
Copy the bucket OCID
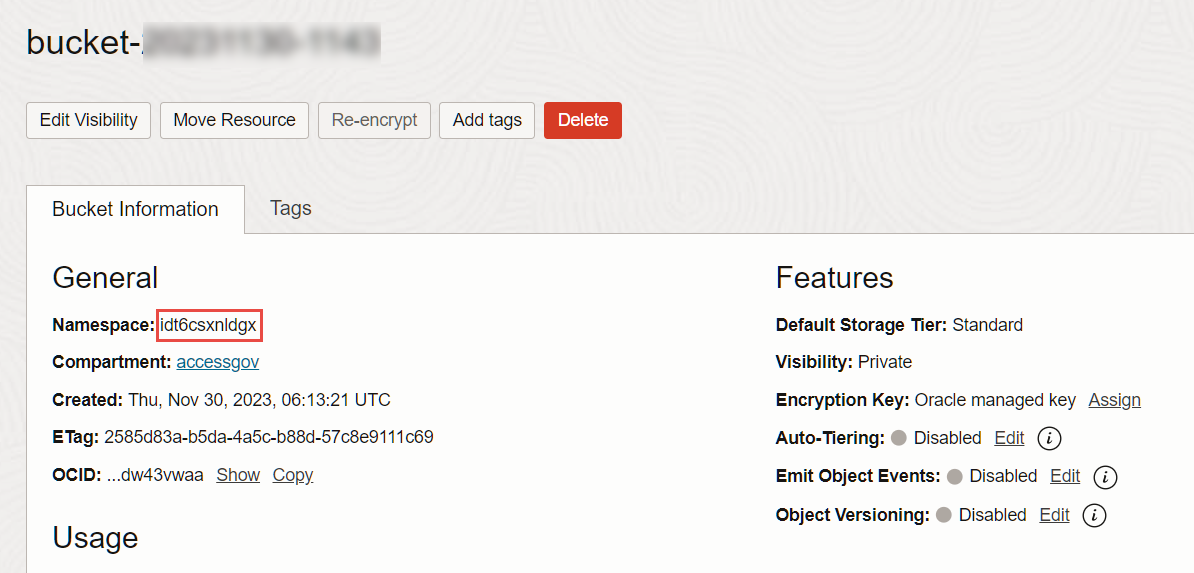pos(293,475)
